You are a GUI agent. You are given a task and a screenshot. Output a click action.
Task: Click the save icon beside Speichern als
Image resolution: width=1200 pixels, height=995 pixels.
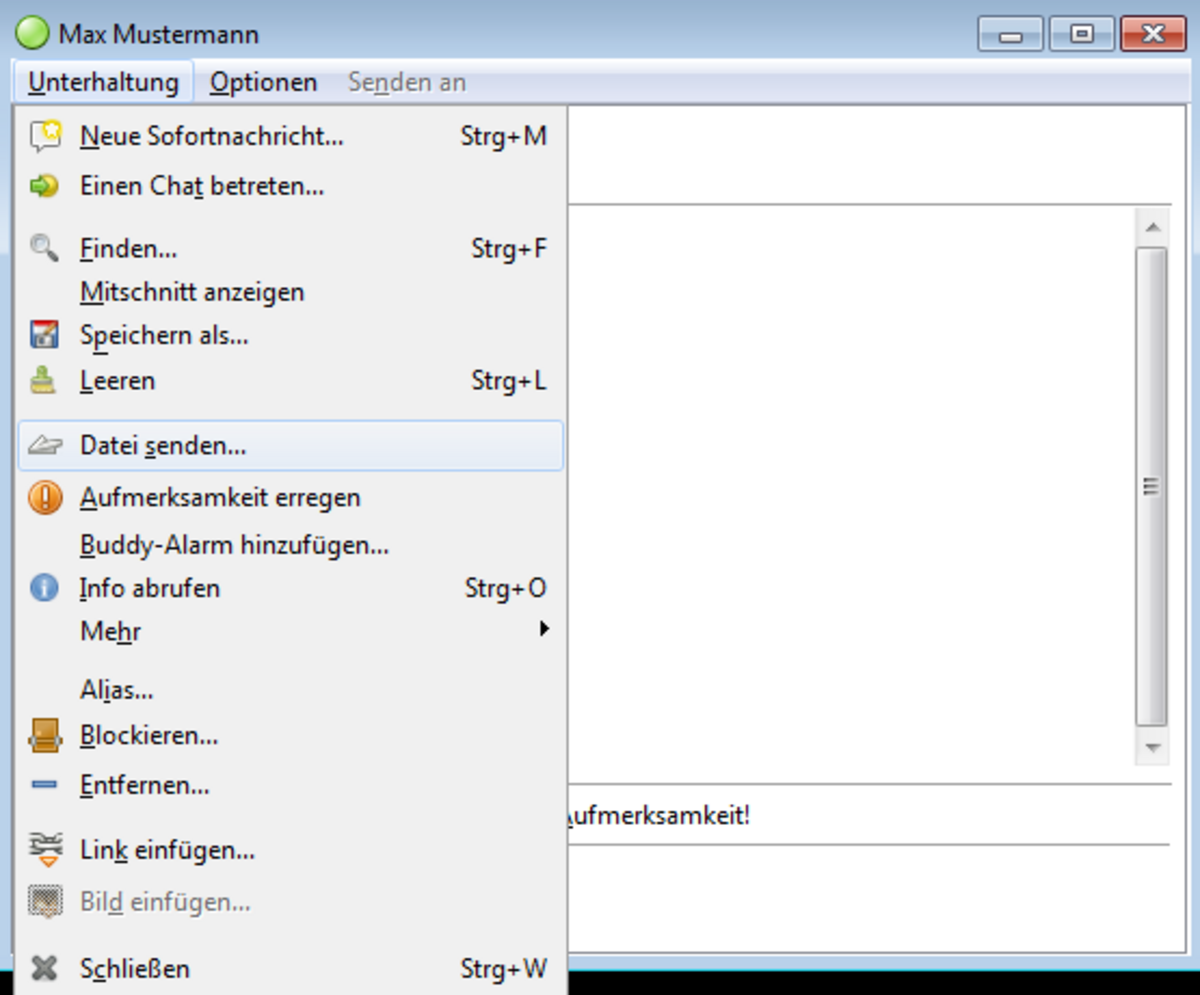[x=45, y=335]
